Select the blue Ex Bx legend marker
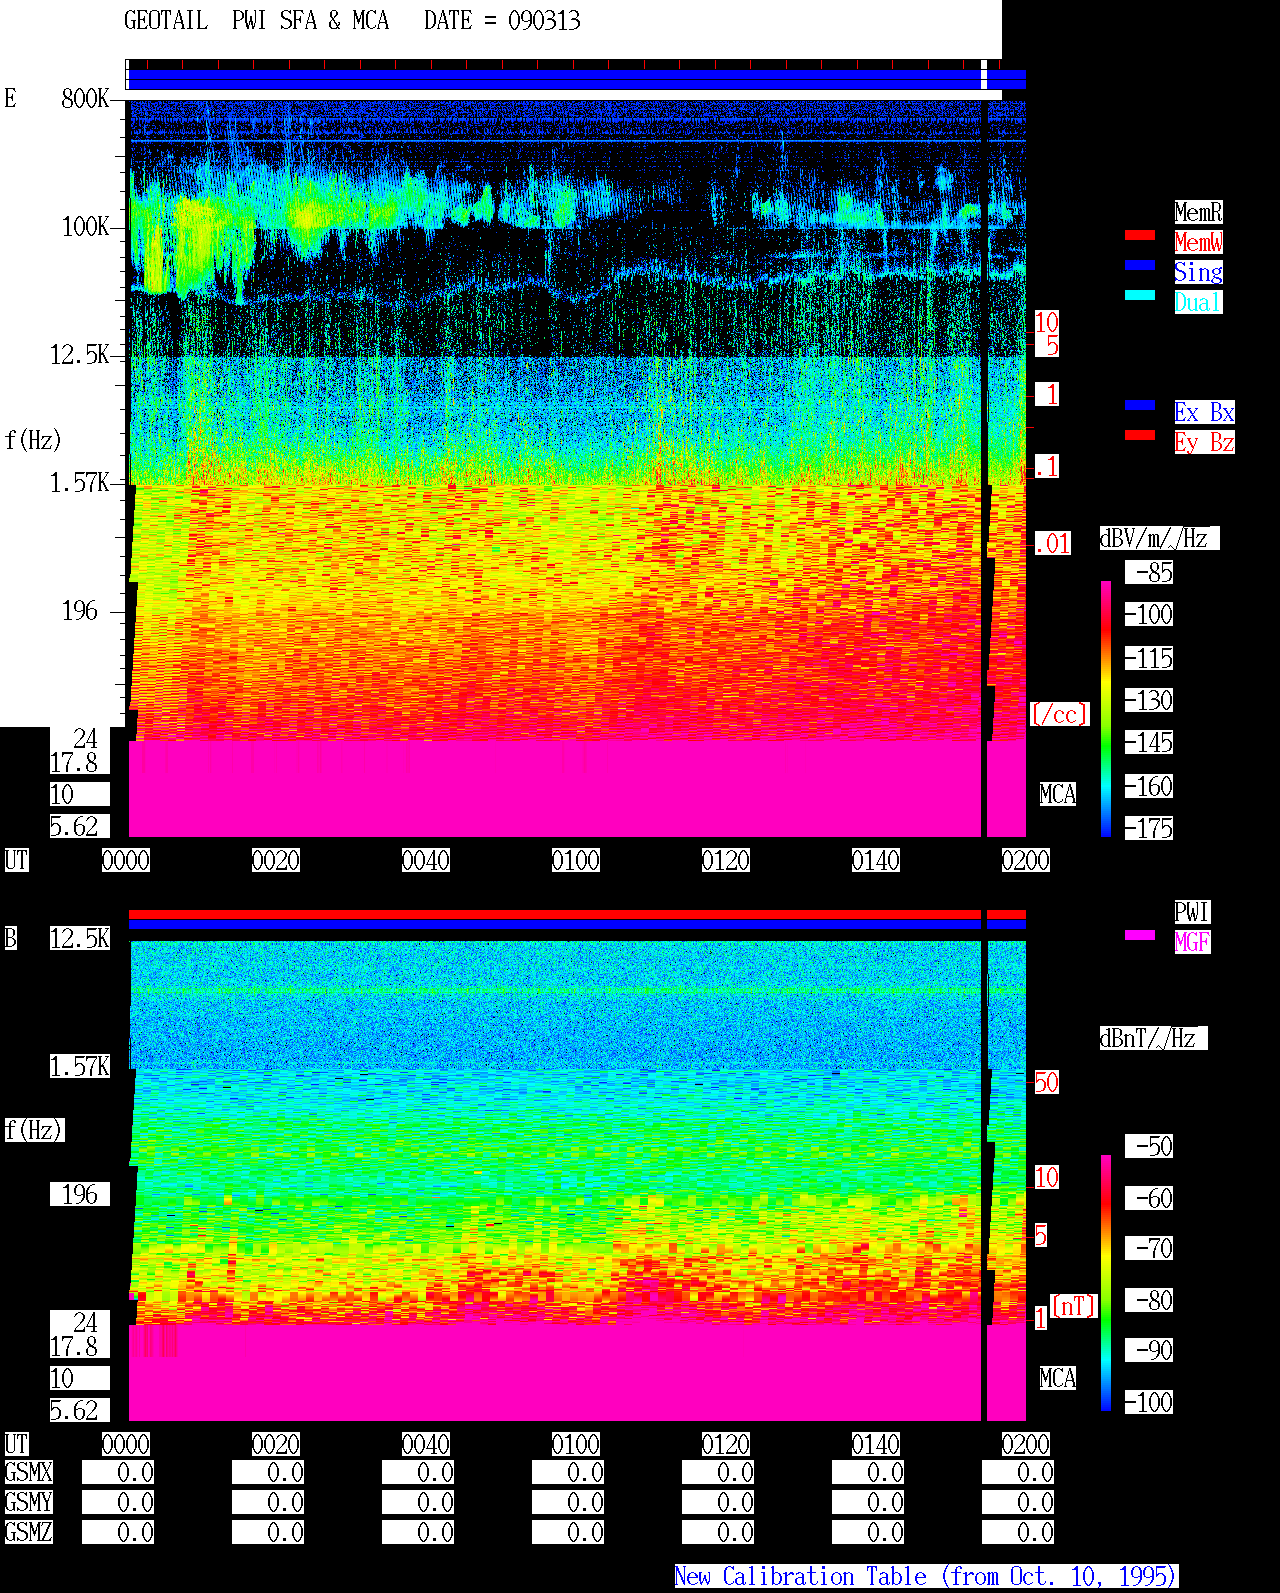Screen dimensions: 1280x1593 click(x=1140, y=405)
